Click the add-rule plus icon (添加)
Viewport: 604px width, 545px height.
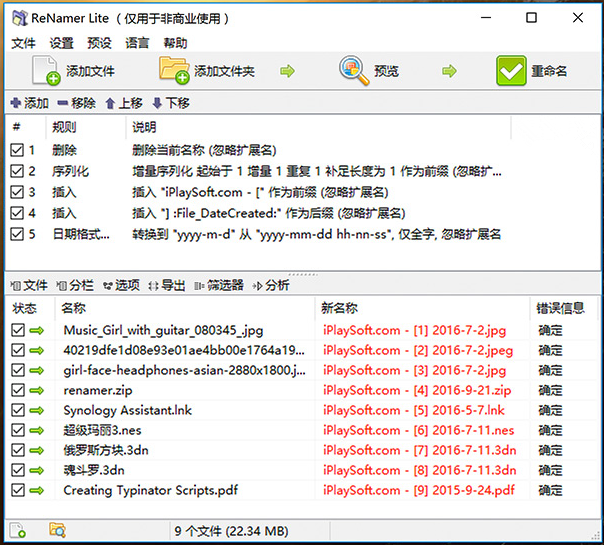coord(16,103)
